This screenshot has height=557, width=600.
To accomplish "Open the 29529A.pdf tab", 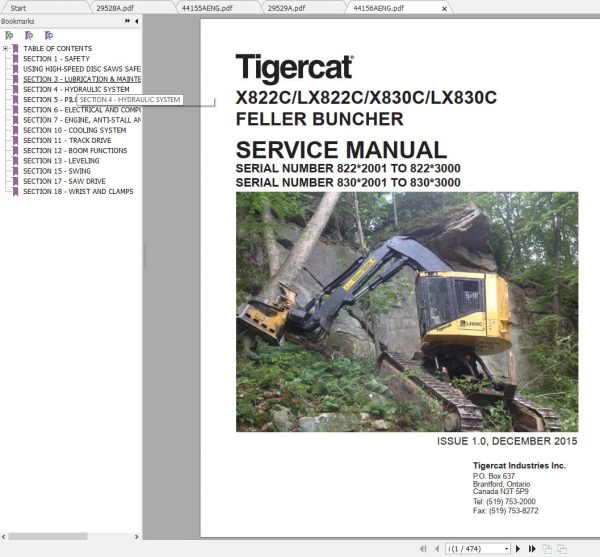I will (286, 8).
